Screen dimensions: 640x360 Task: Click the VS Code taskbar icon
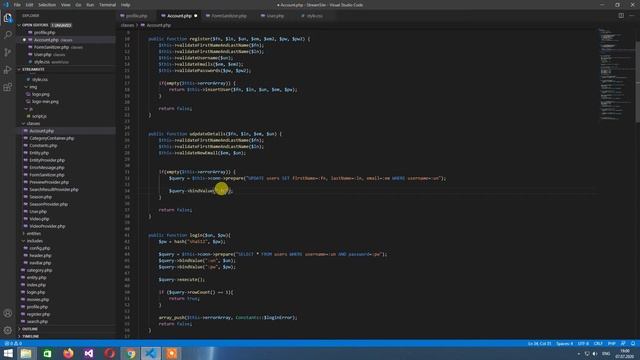[151, 353]
